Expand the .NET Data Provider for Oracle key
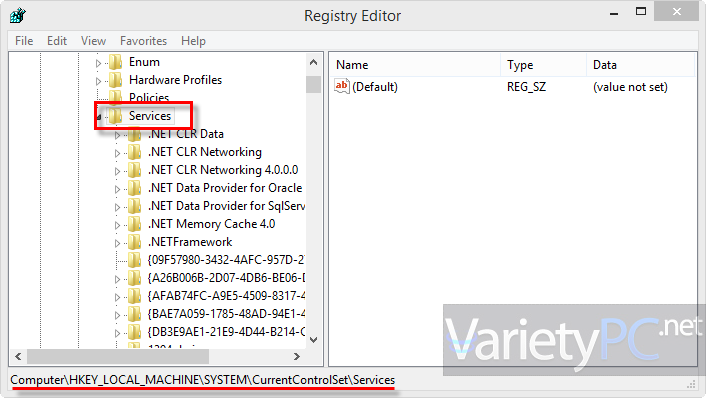 tap(117, 190)
